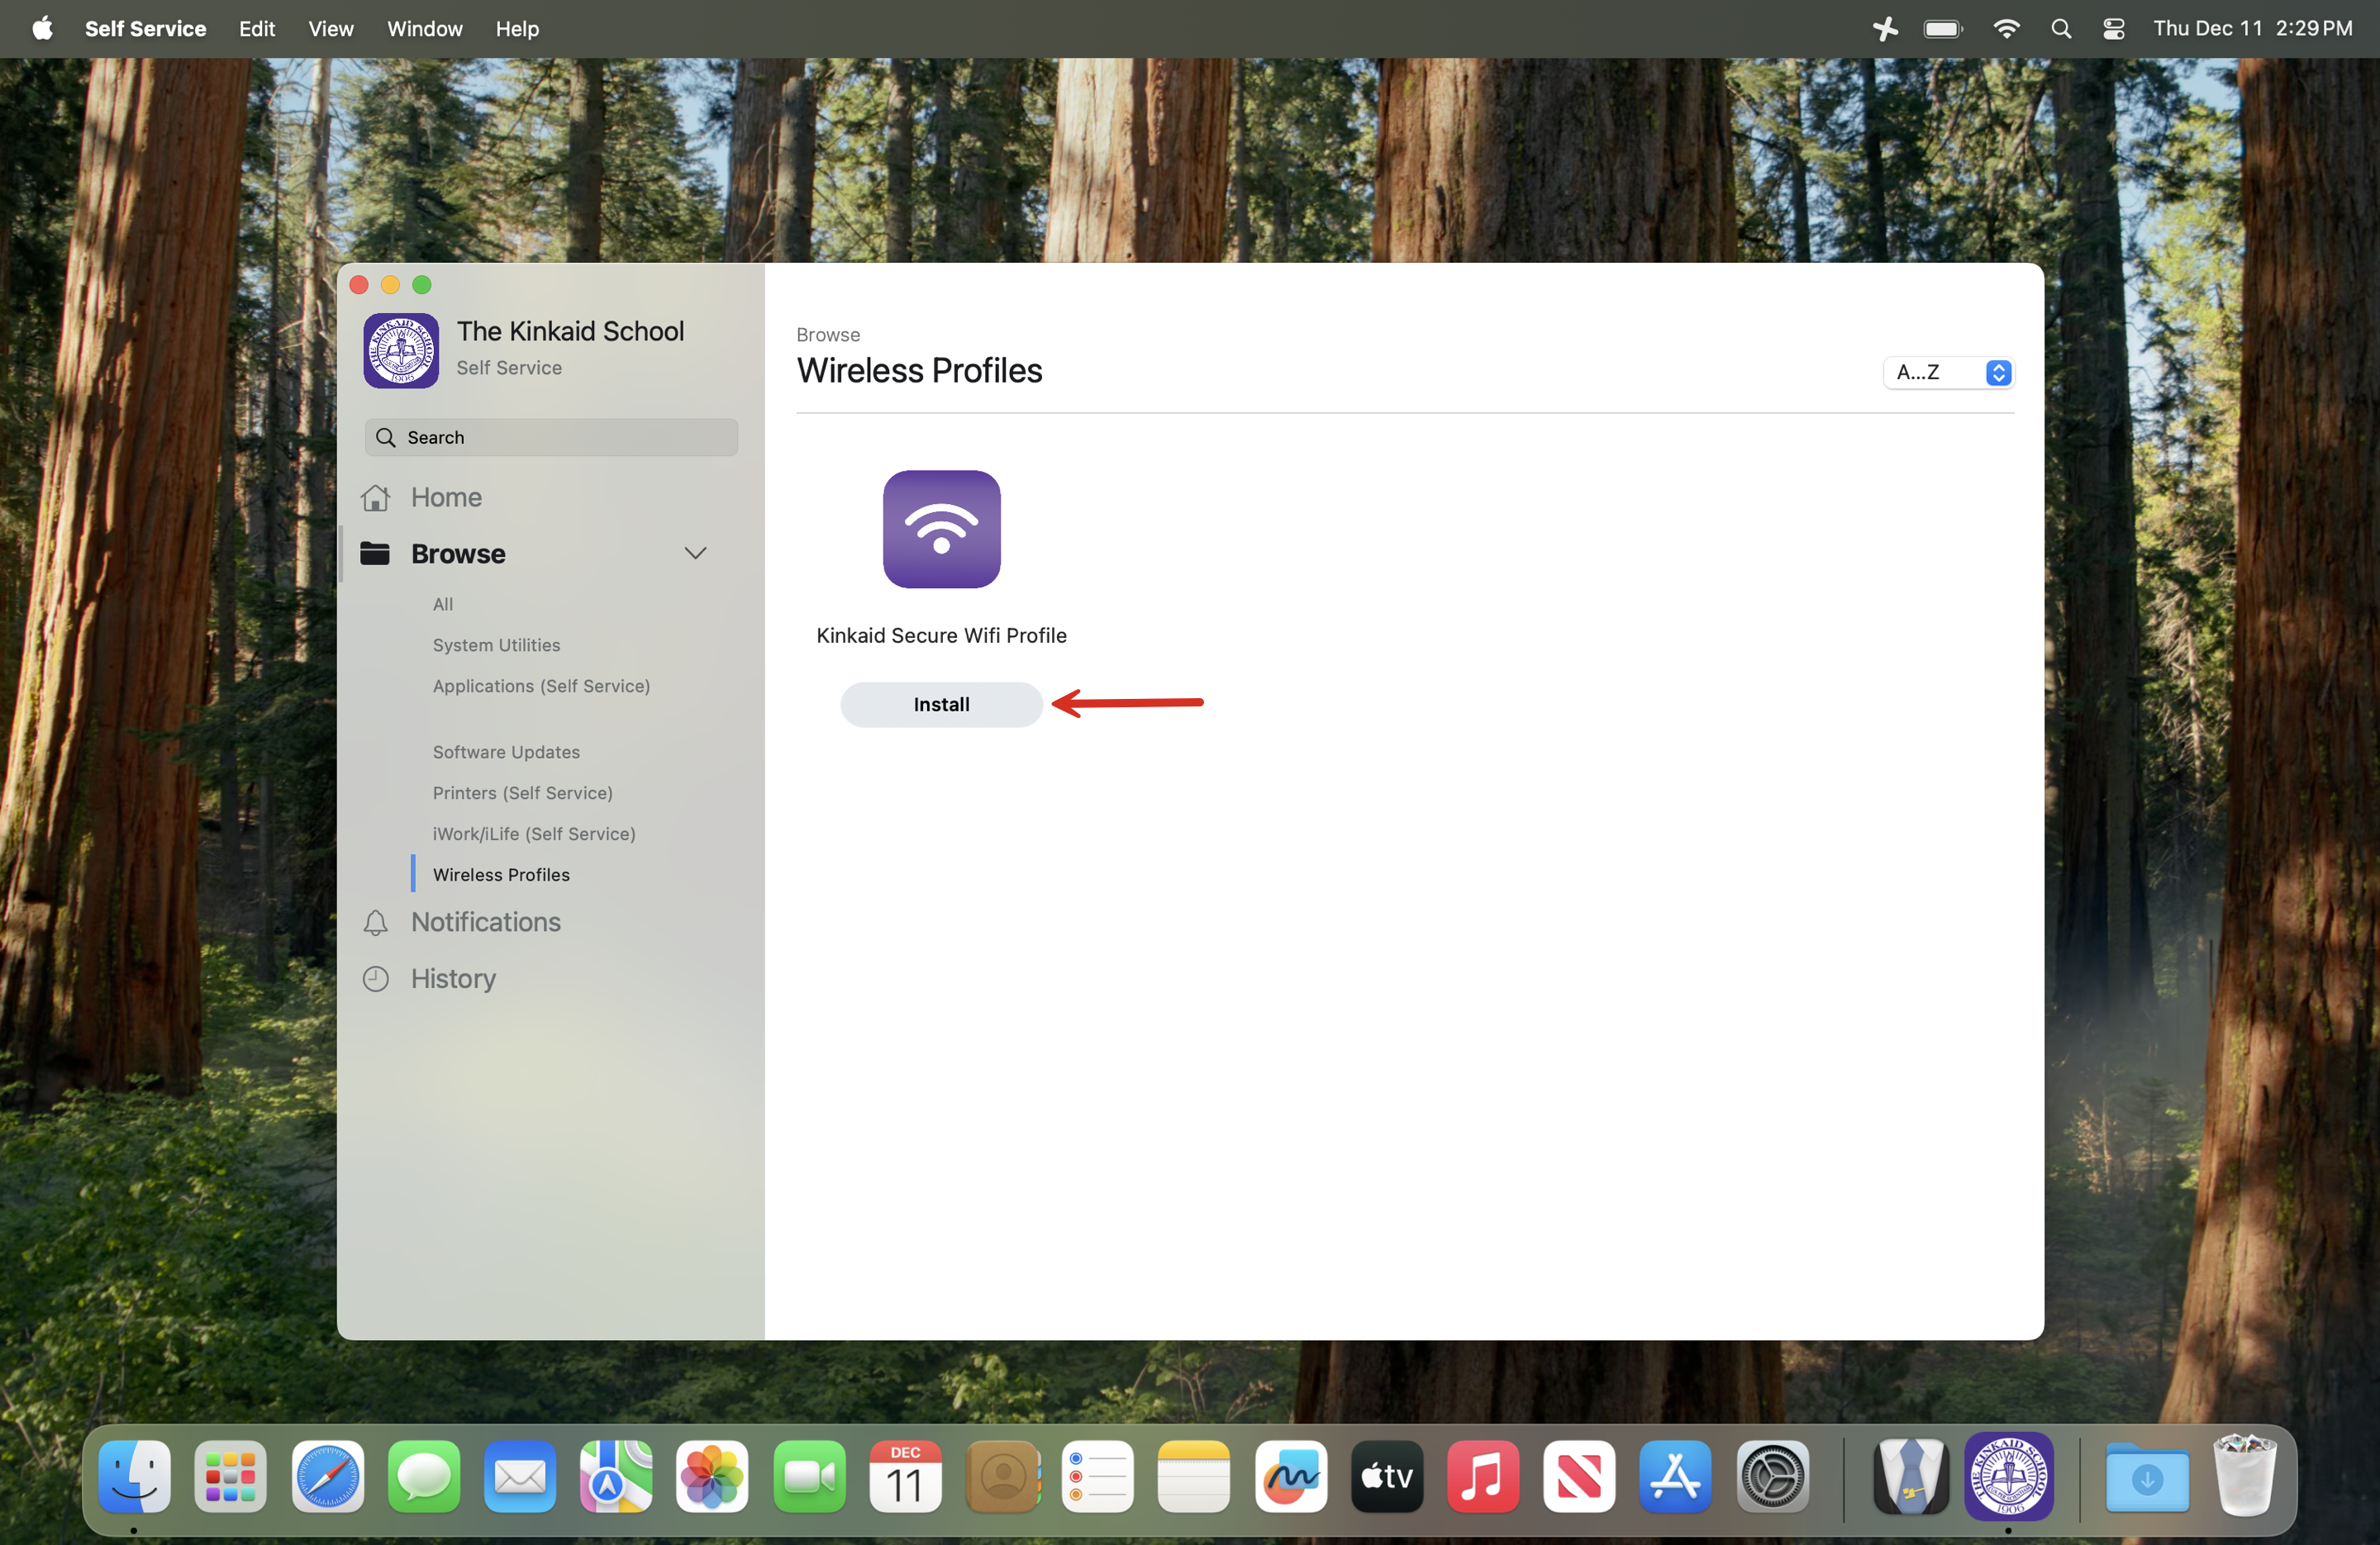Image resolution: width=2380 pixels, height=1545 pixels.
Task: Select Software Updates category
Action: 506,751
